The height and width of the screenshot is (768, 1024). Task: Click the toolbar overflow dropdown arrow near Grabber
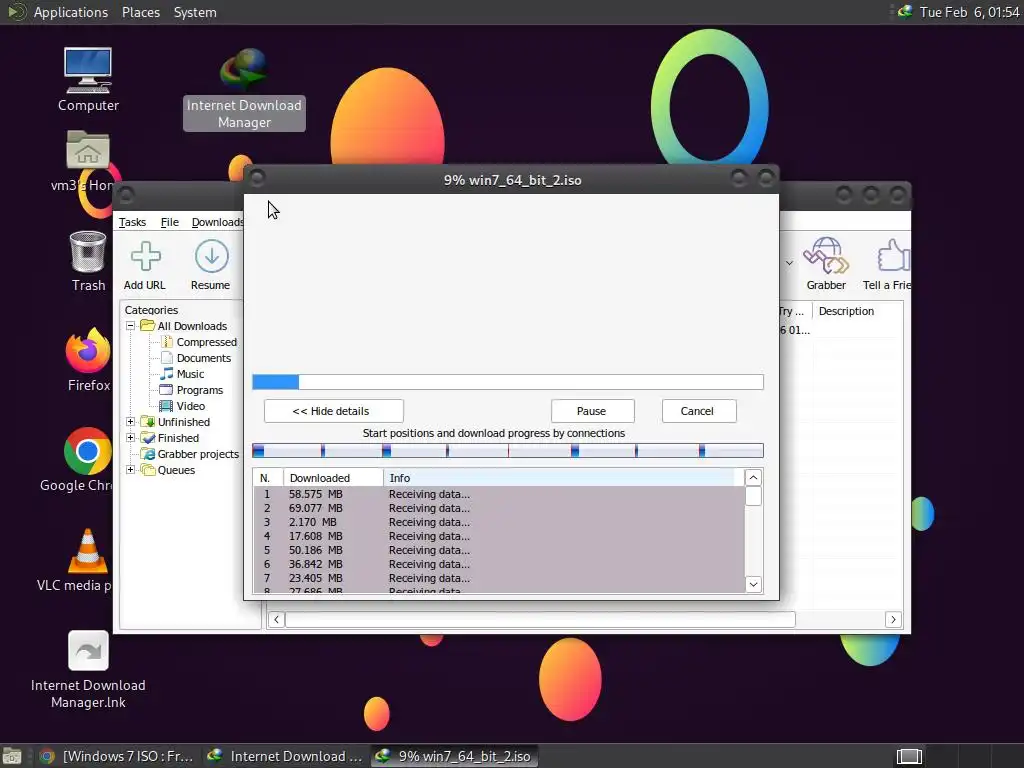(789, 263)
